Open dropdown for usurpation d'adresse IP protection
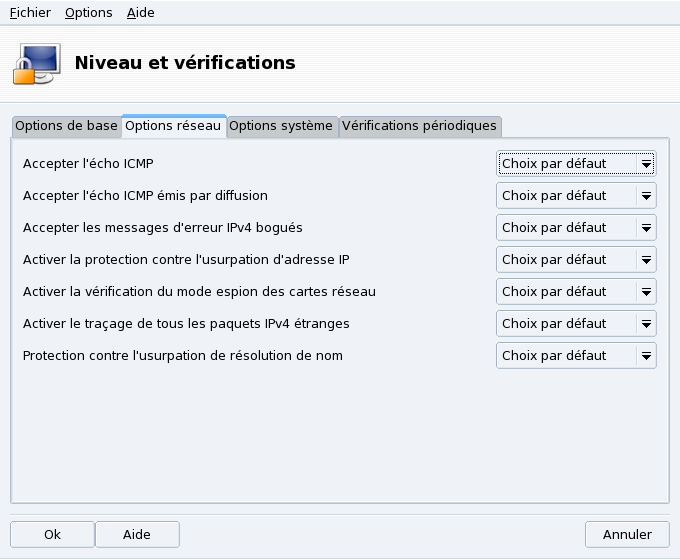Screen dimensions: 680x560 coord(576,259)
